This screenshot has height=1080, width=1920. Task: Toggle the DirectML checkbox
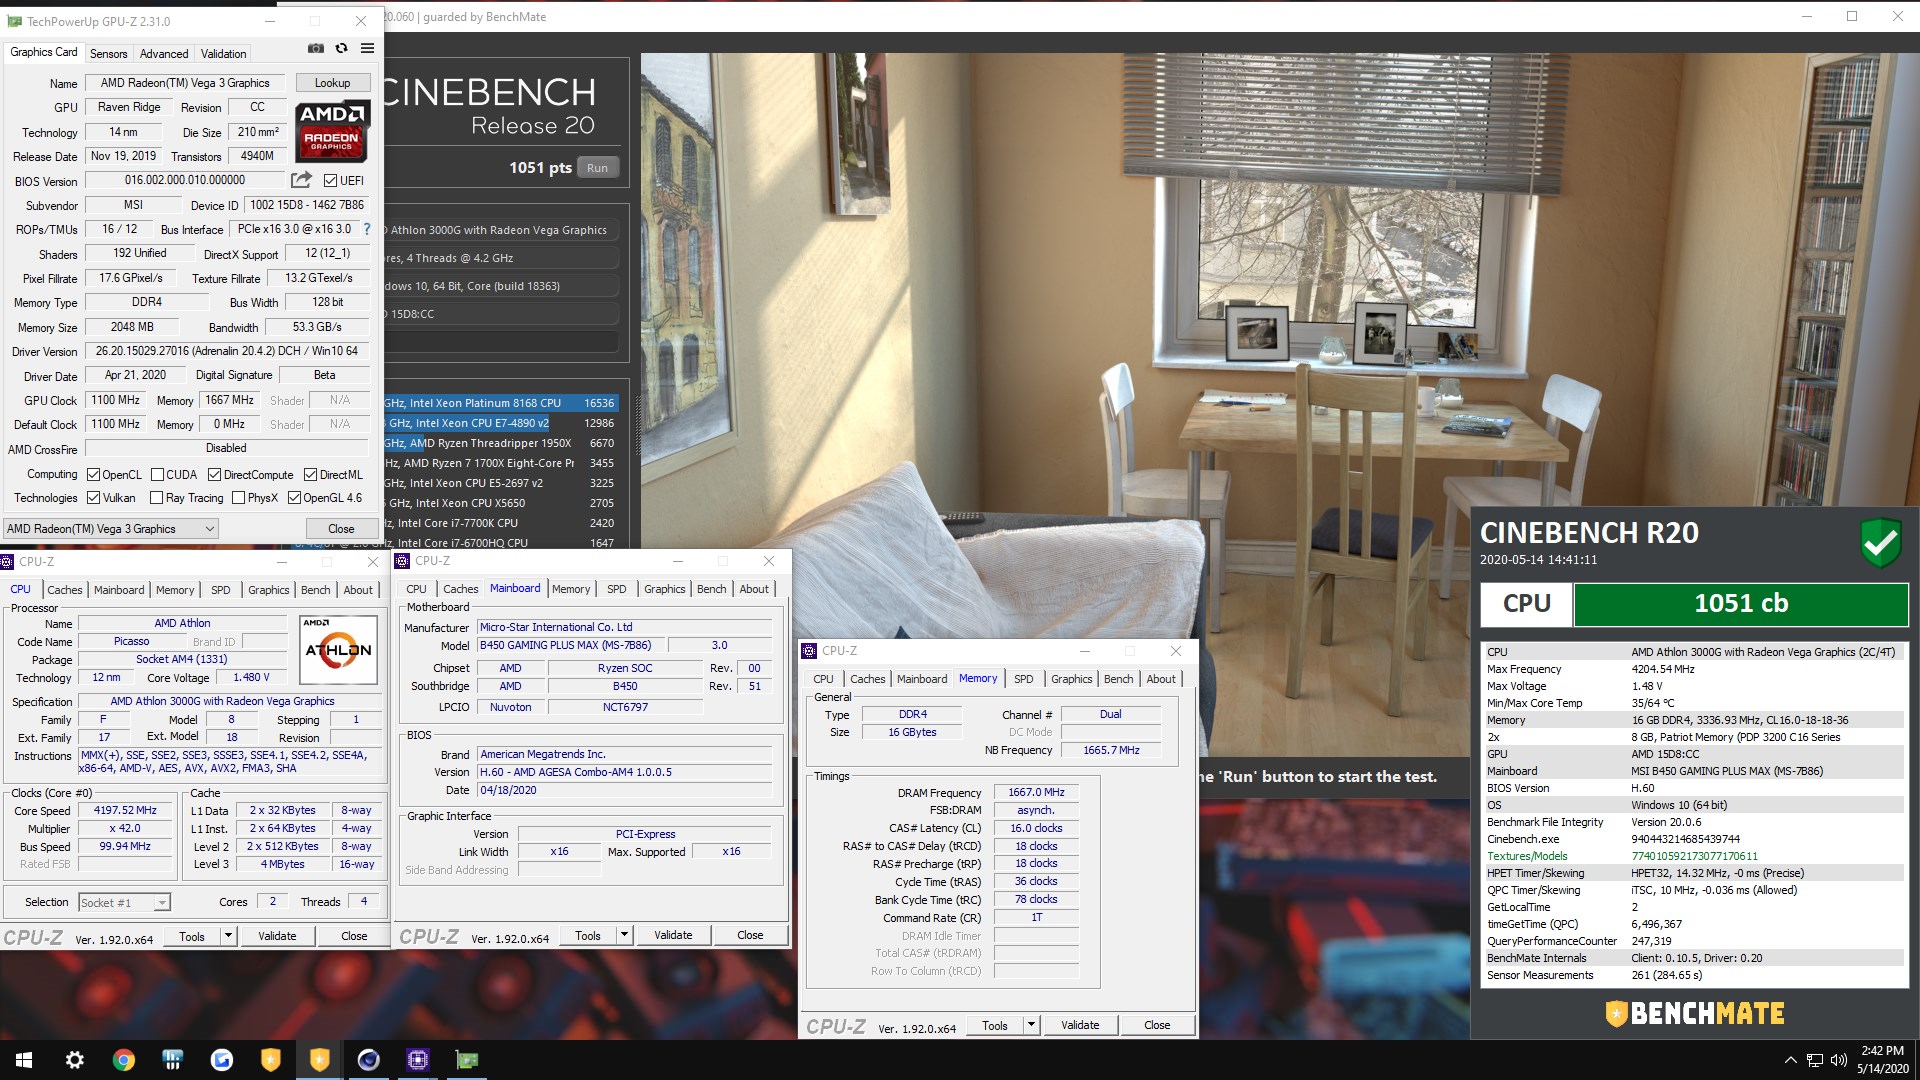310,475
